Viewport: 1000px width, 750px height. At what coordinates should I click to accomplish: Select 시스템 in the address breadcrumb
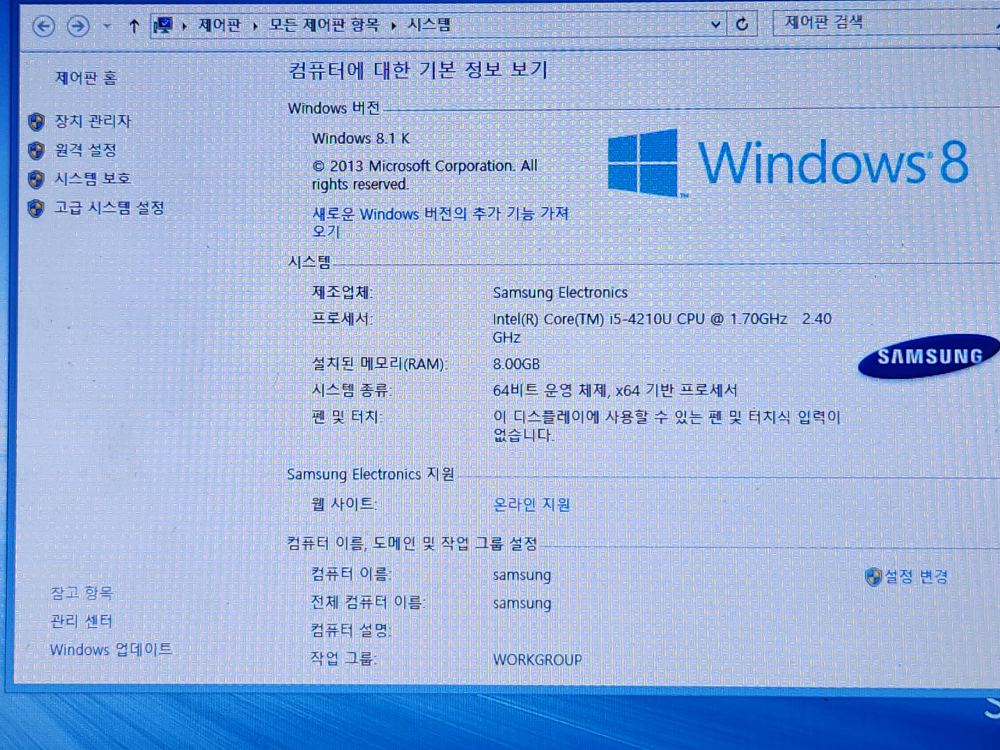pyautogui.click(x=429, y=25)
